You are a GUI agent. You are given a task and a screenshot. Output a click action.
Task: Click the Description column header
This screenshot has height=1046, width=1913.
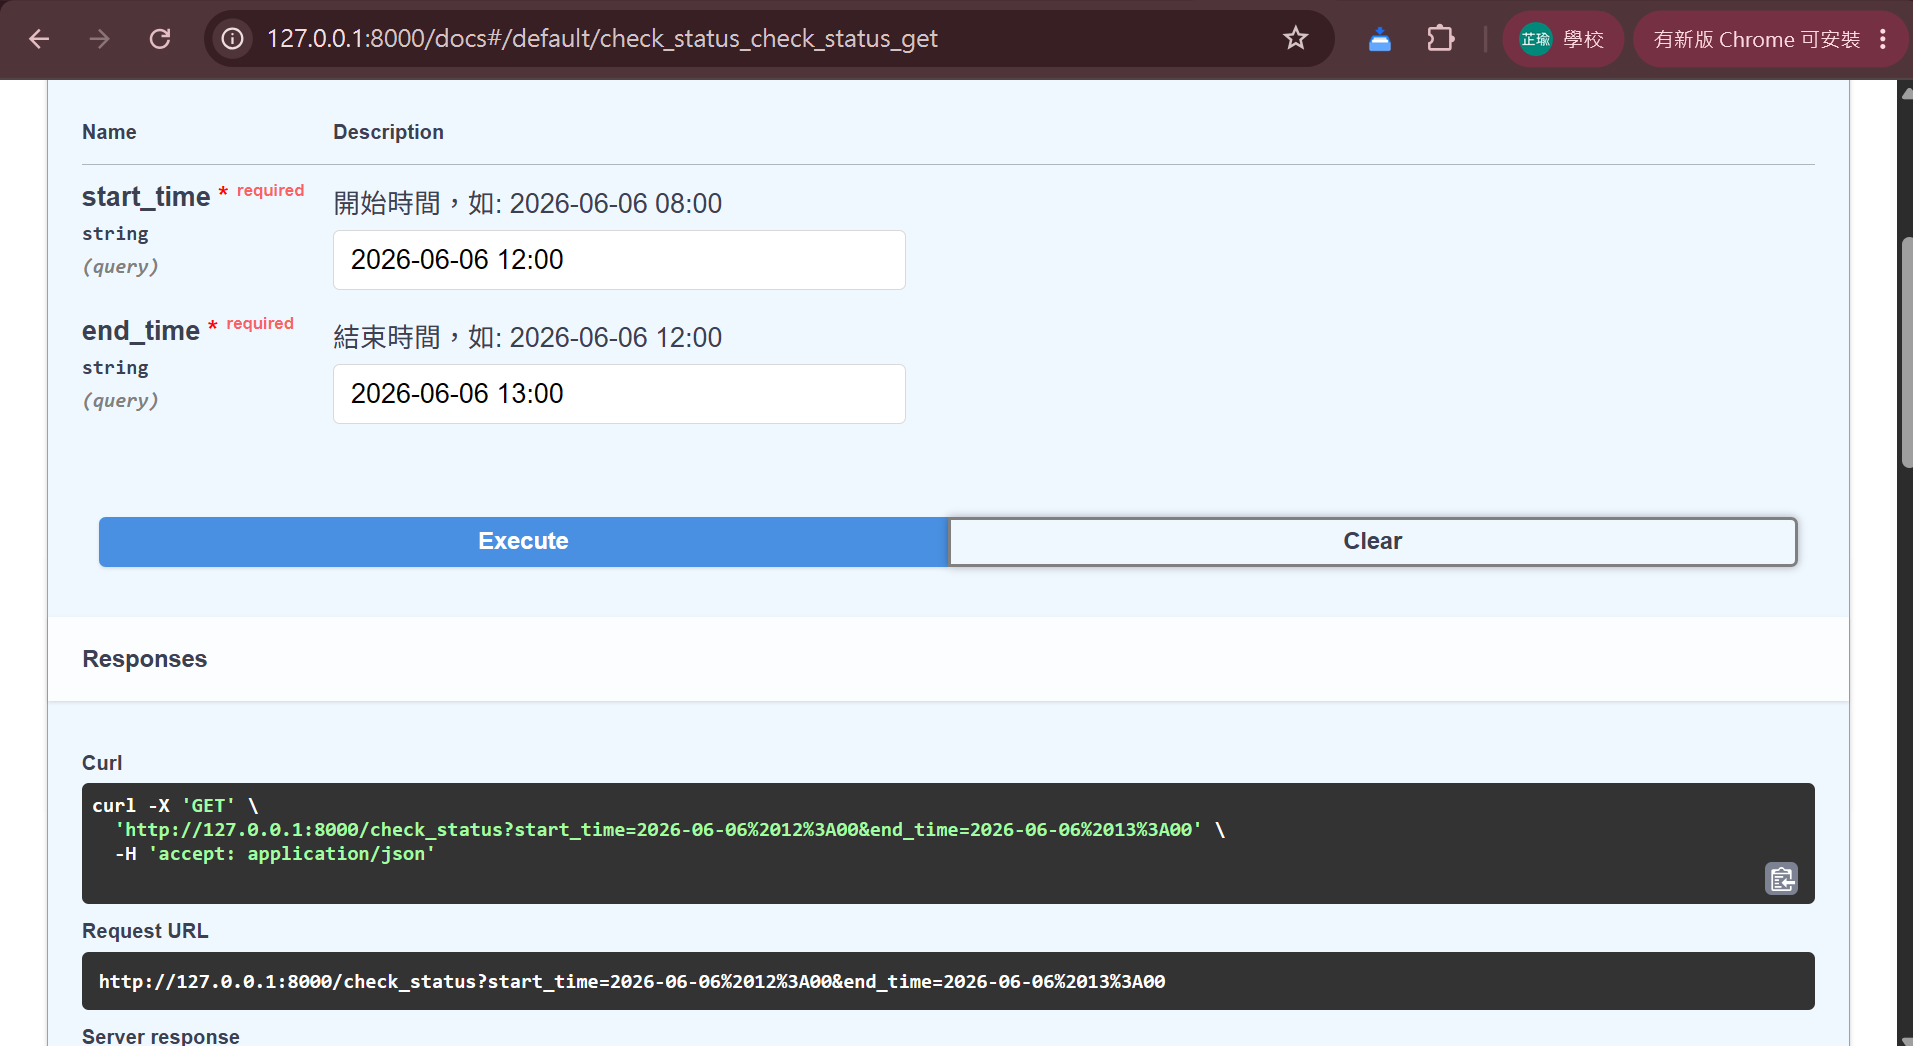[x=388, y=132]
